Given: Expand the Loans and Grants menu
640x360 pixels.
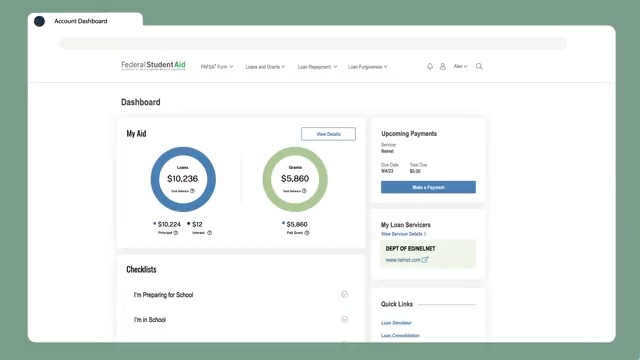Looking at the screenshot, I should coord(265,67).
